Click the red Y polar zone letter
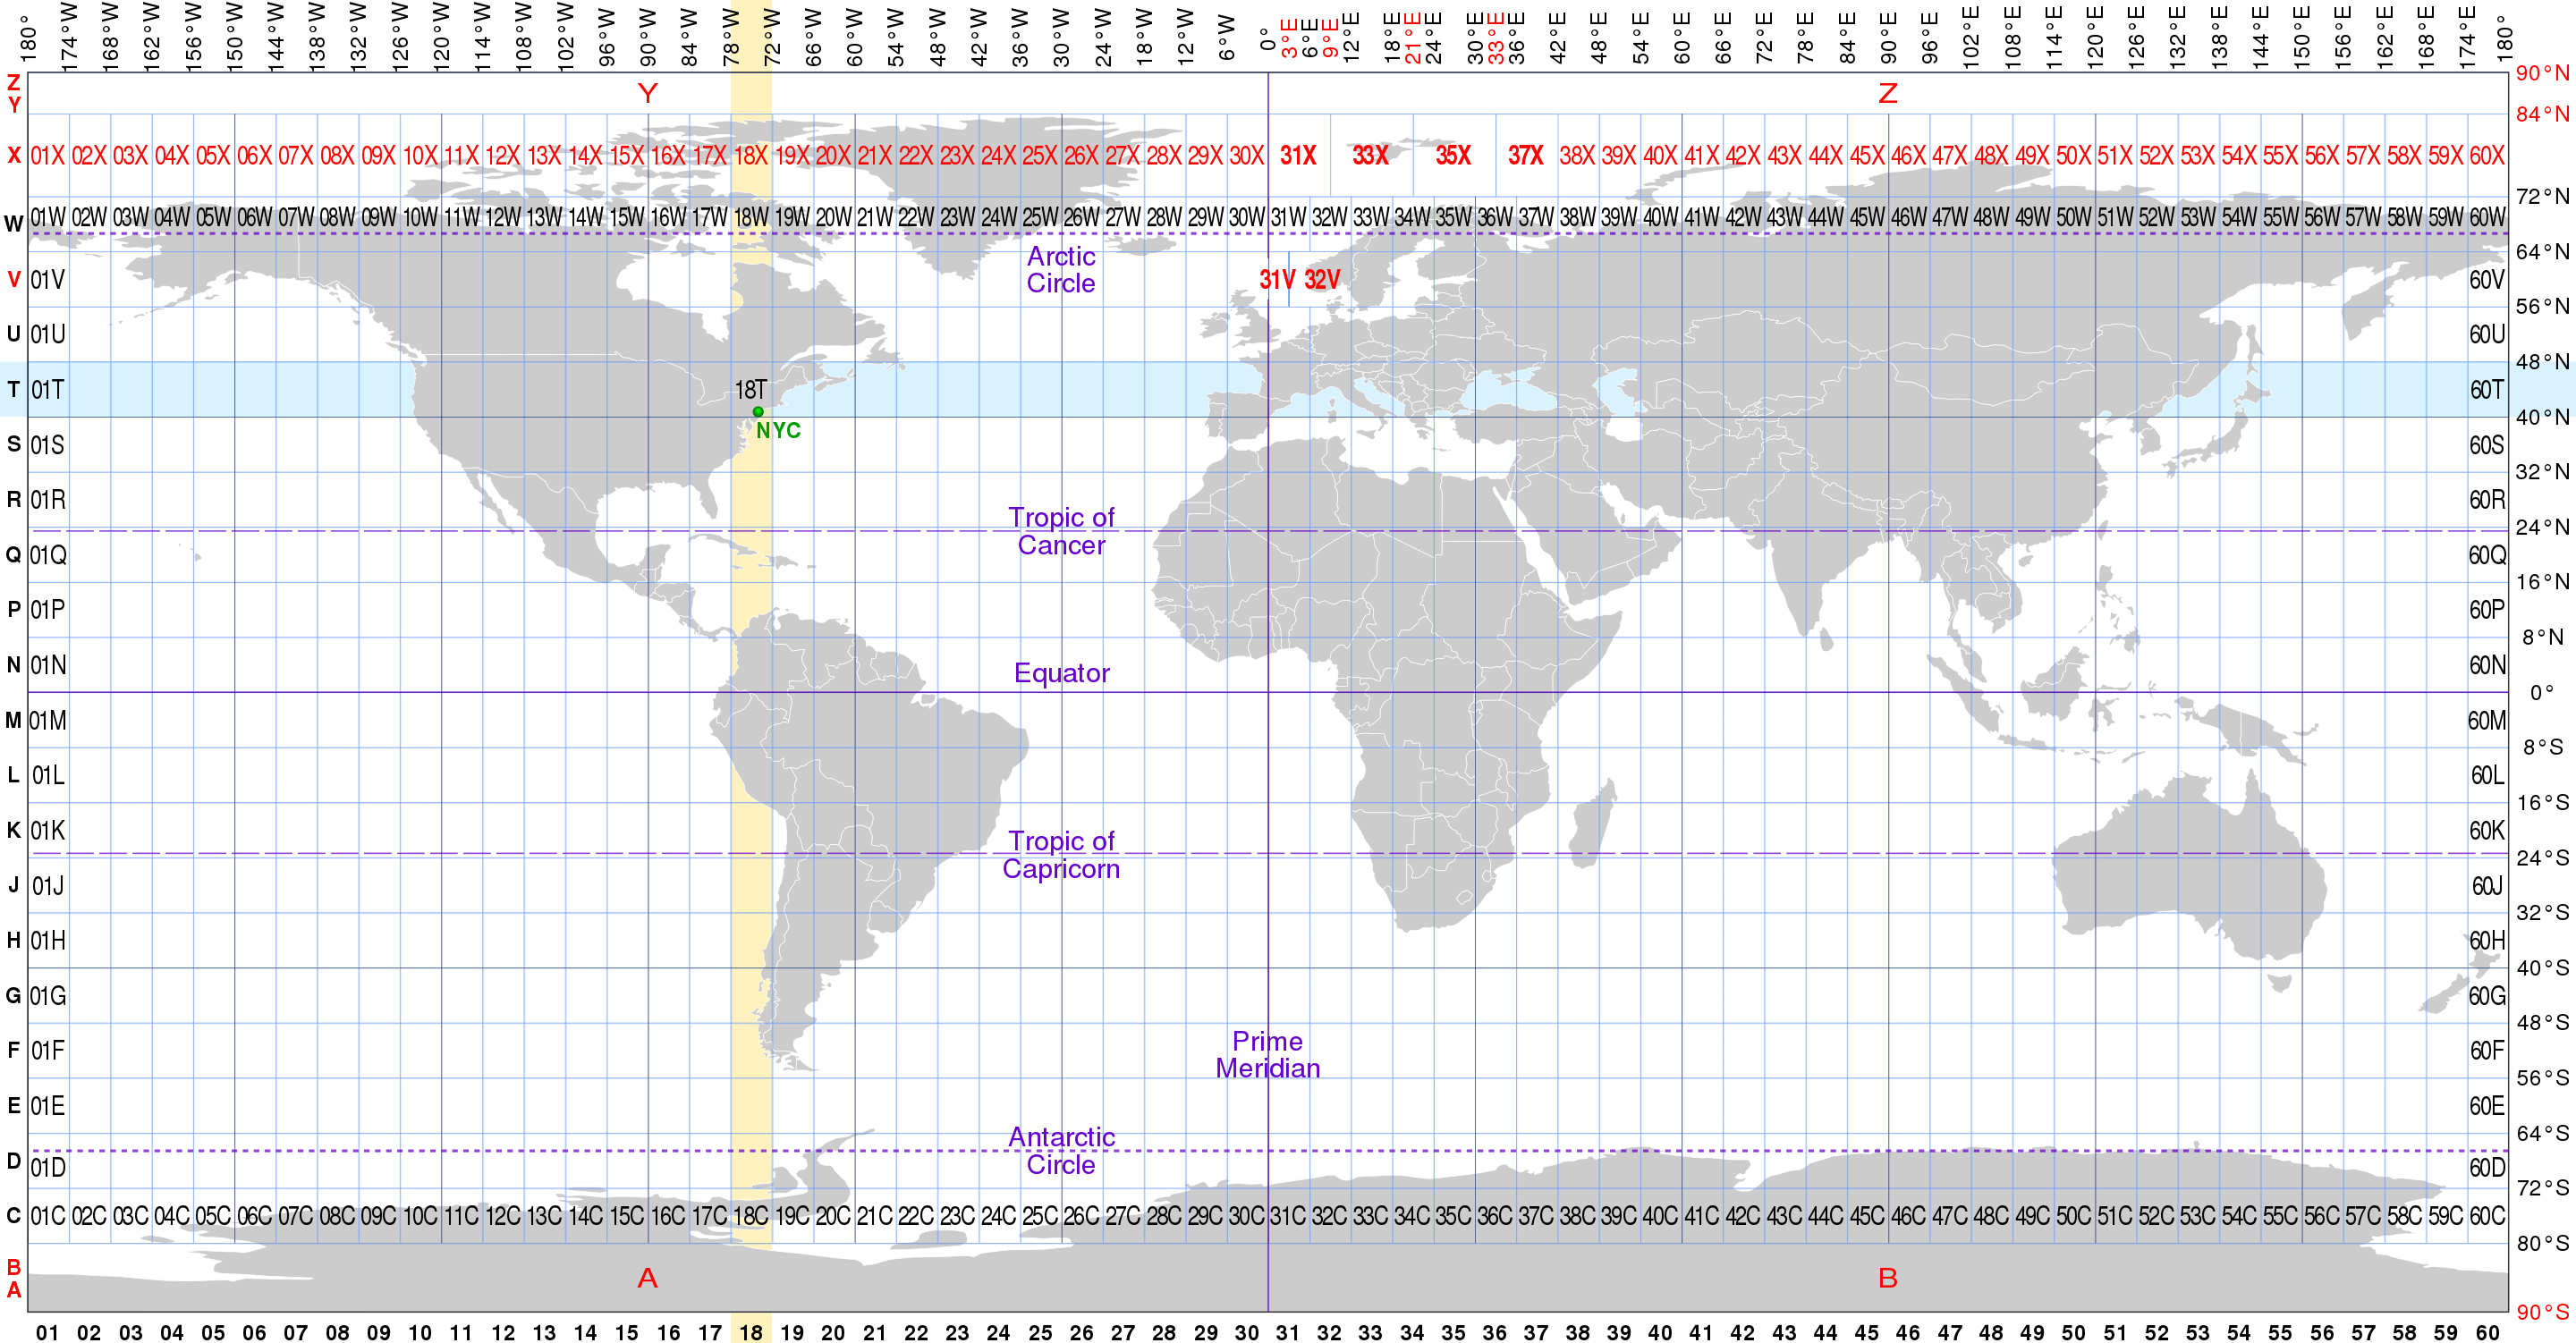 pos(648,93)
